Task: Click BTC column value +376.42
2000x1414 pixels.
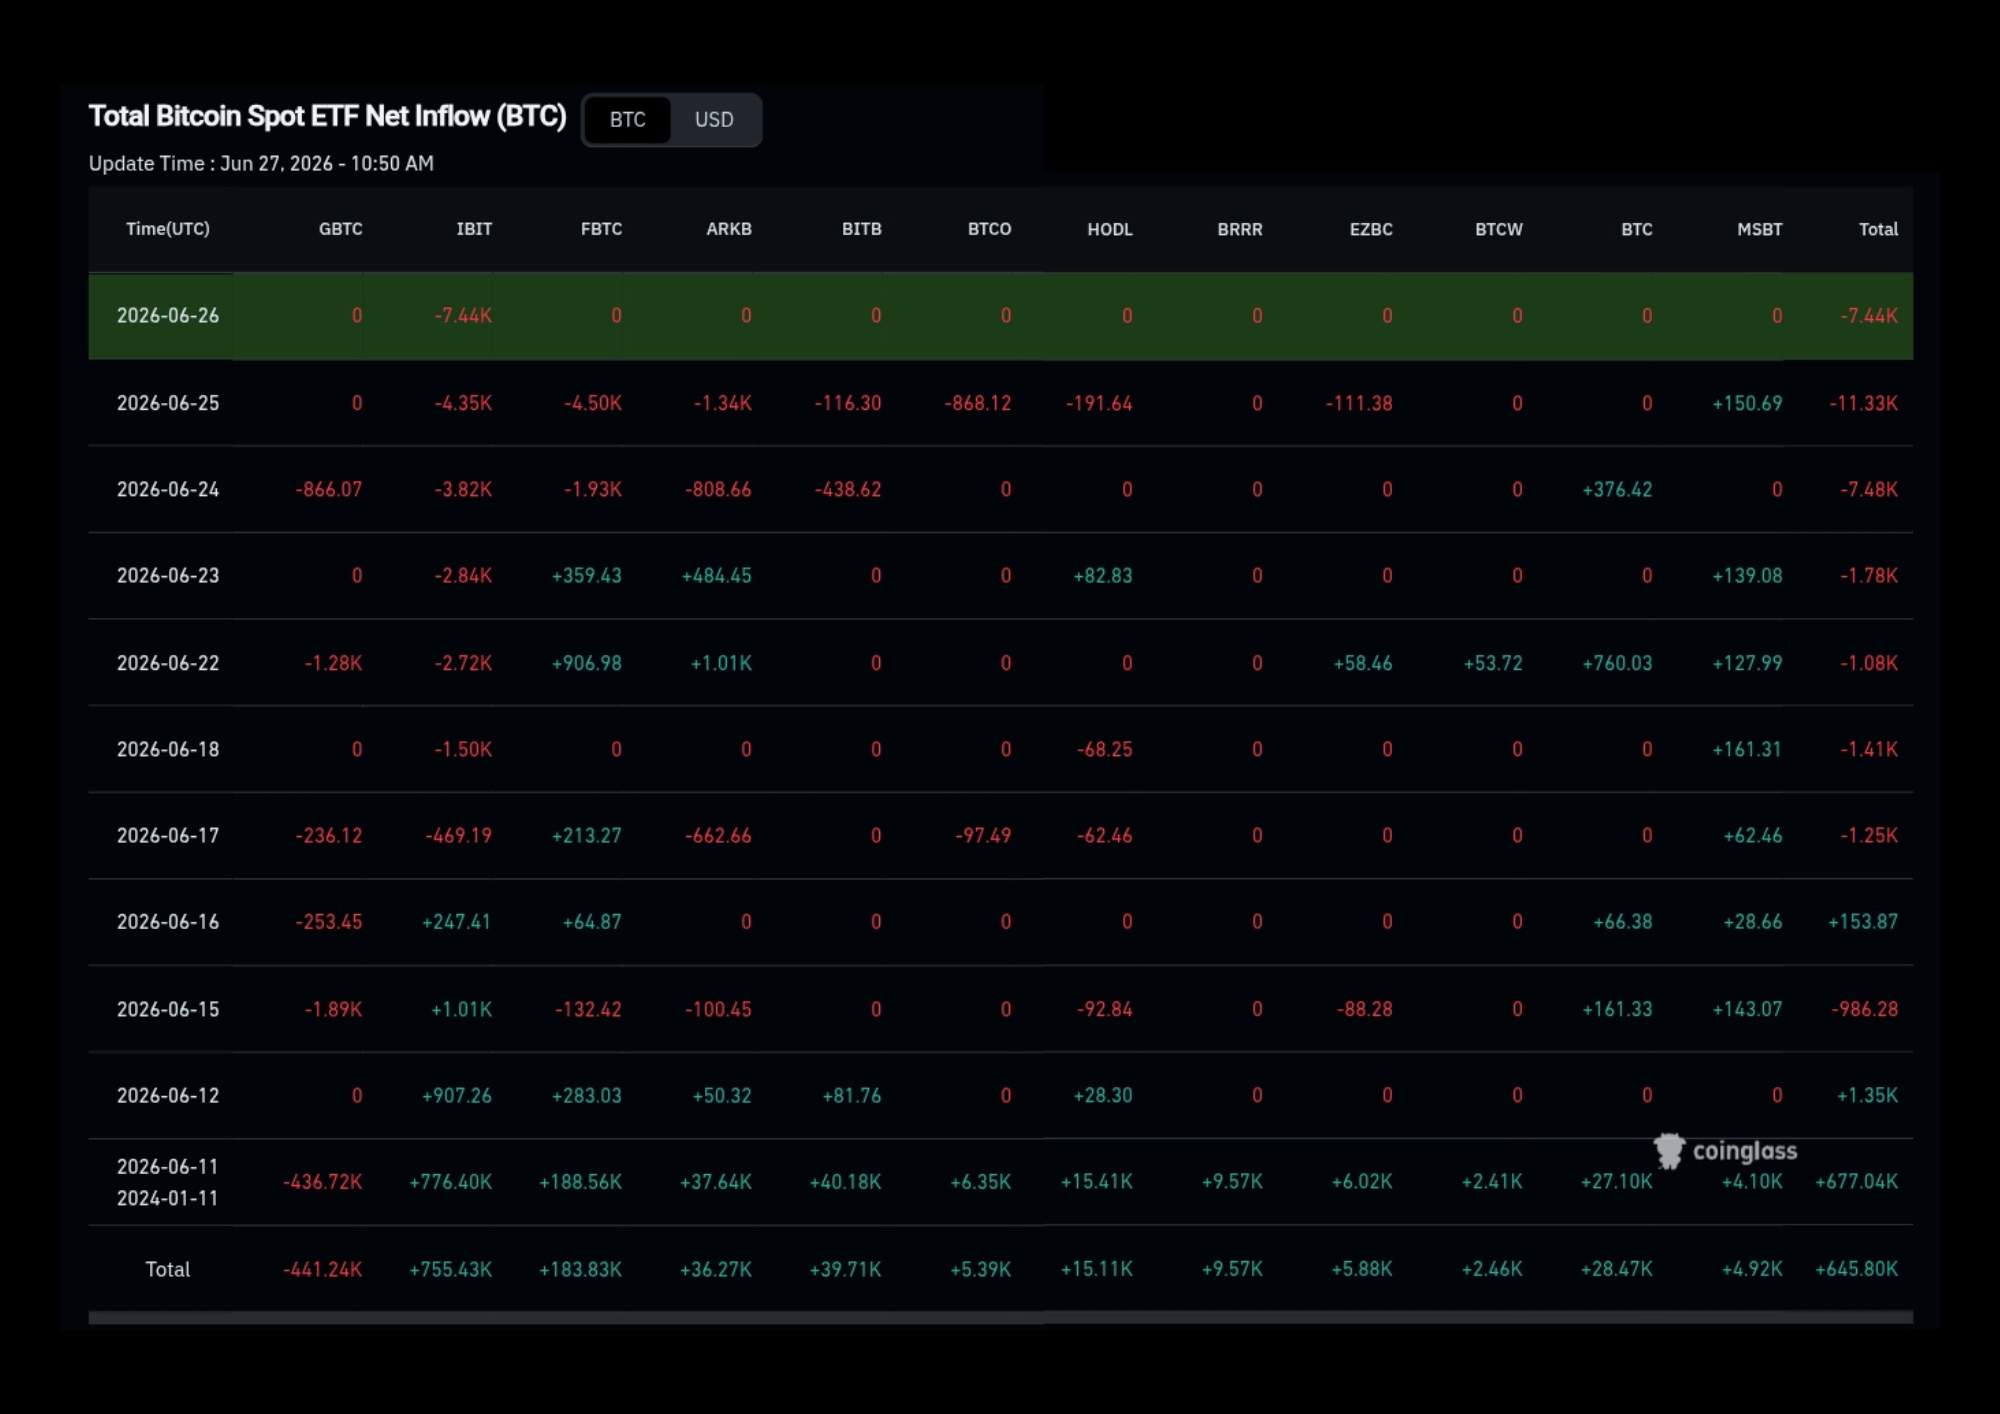Action: [x=1617, y=489]
